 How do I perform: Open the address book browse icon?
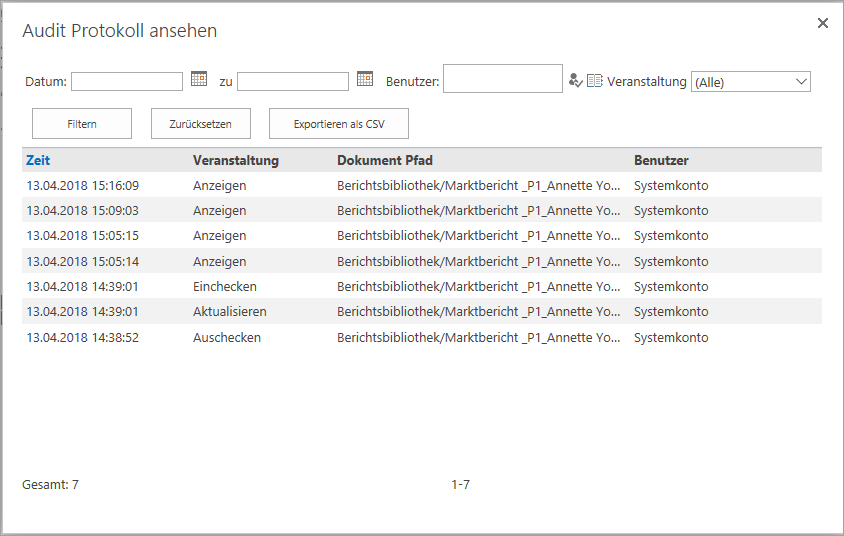coord(594,81)
